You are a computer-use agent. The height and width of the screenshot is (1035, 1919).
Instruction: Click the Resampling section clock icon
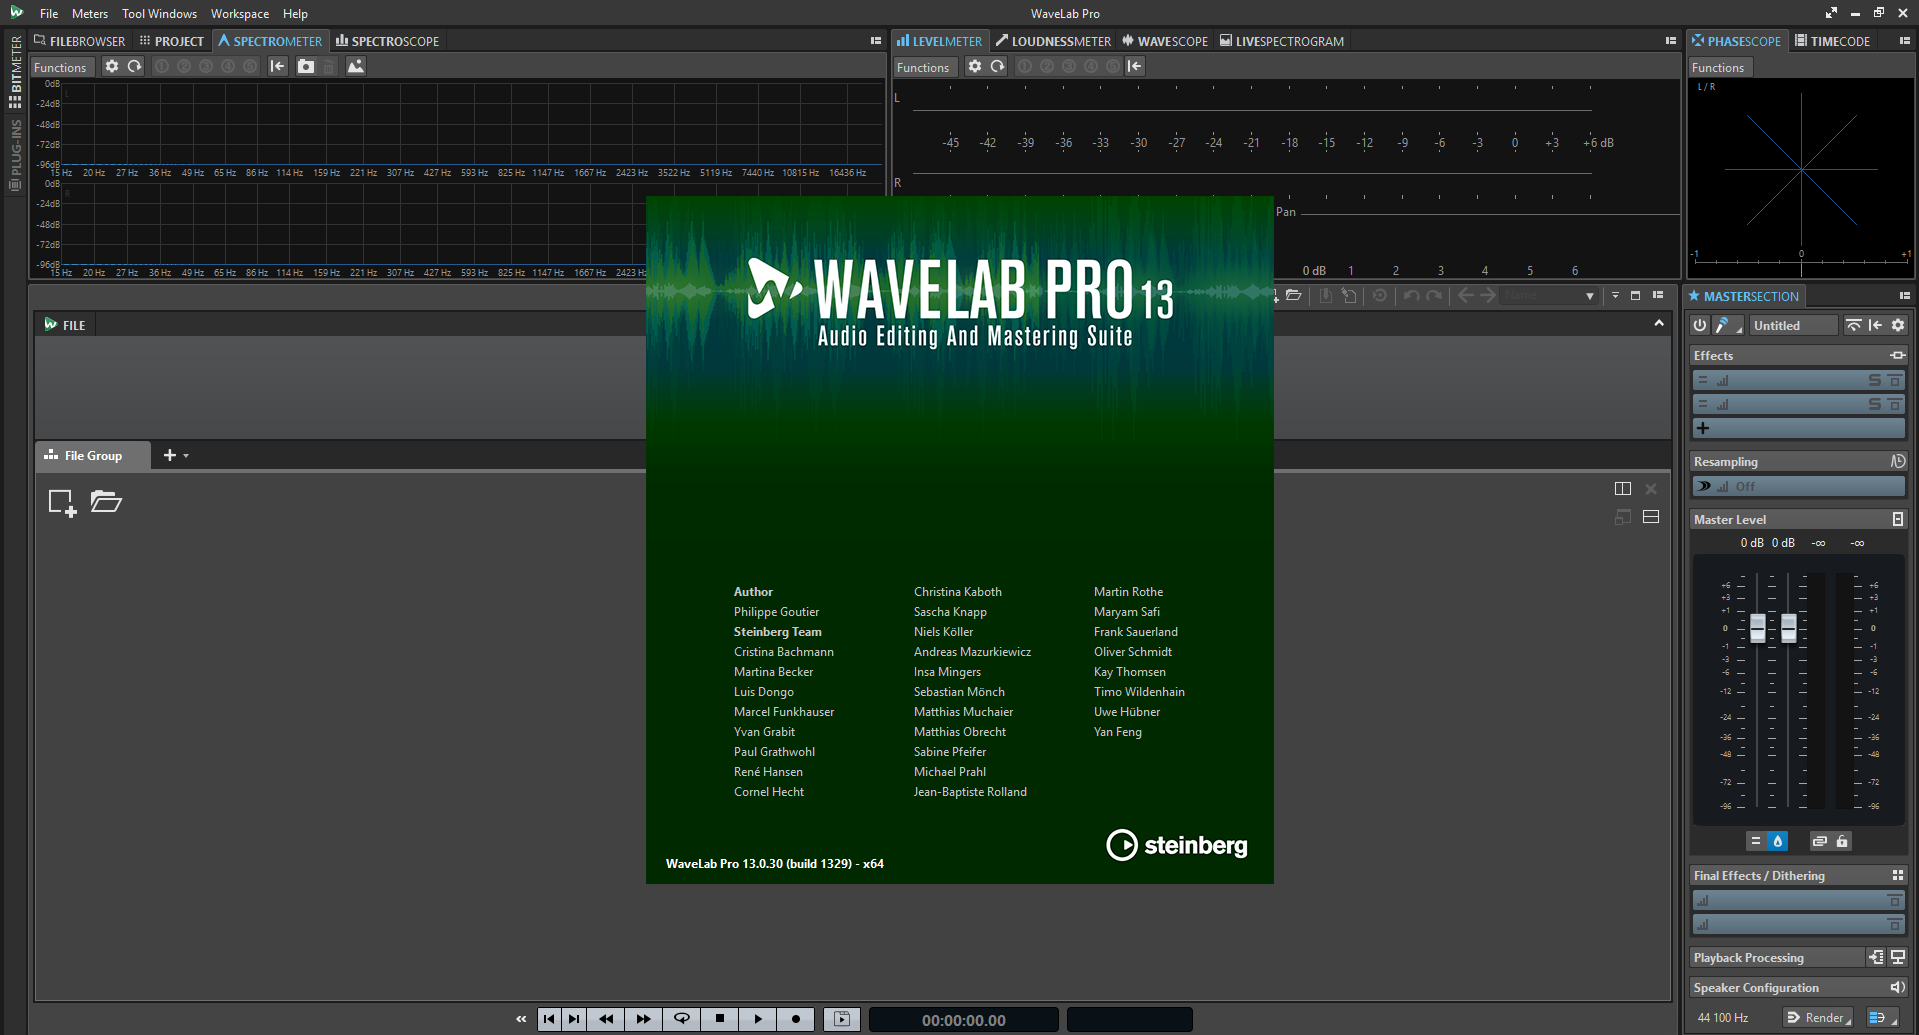point(1898,461)
